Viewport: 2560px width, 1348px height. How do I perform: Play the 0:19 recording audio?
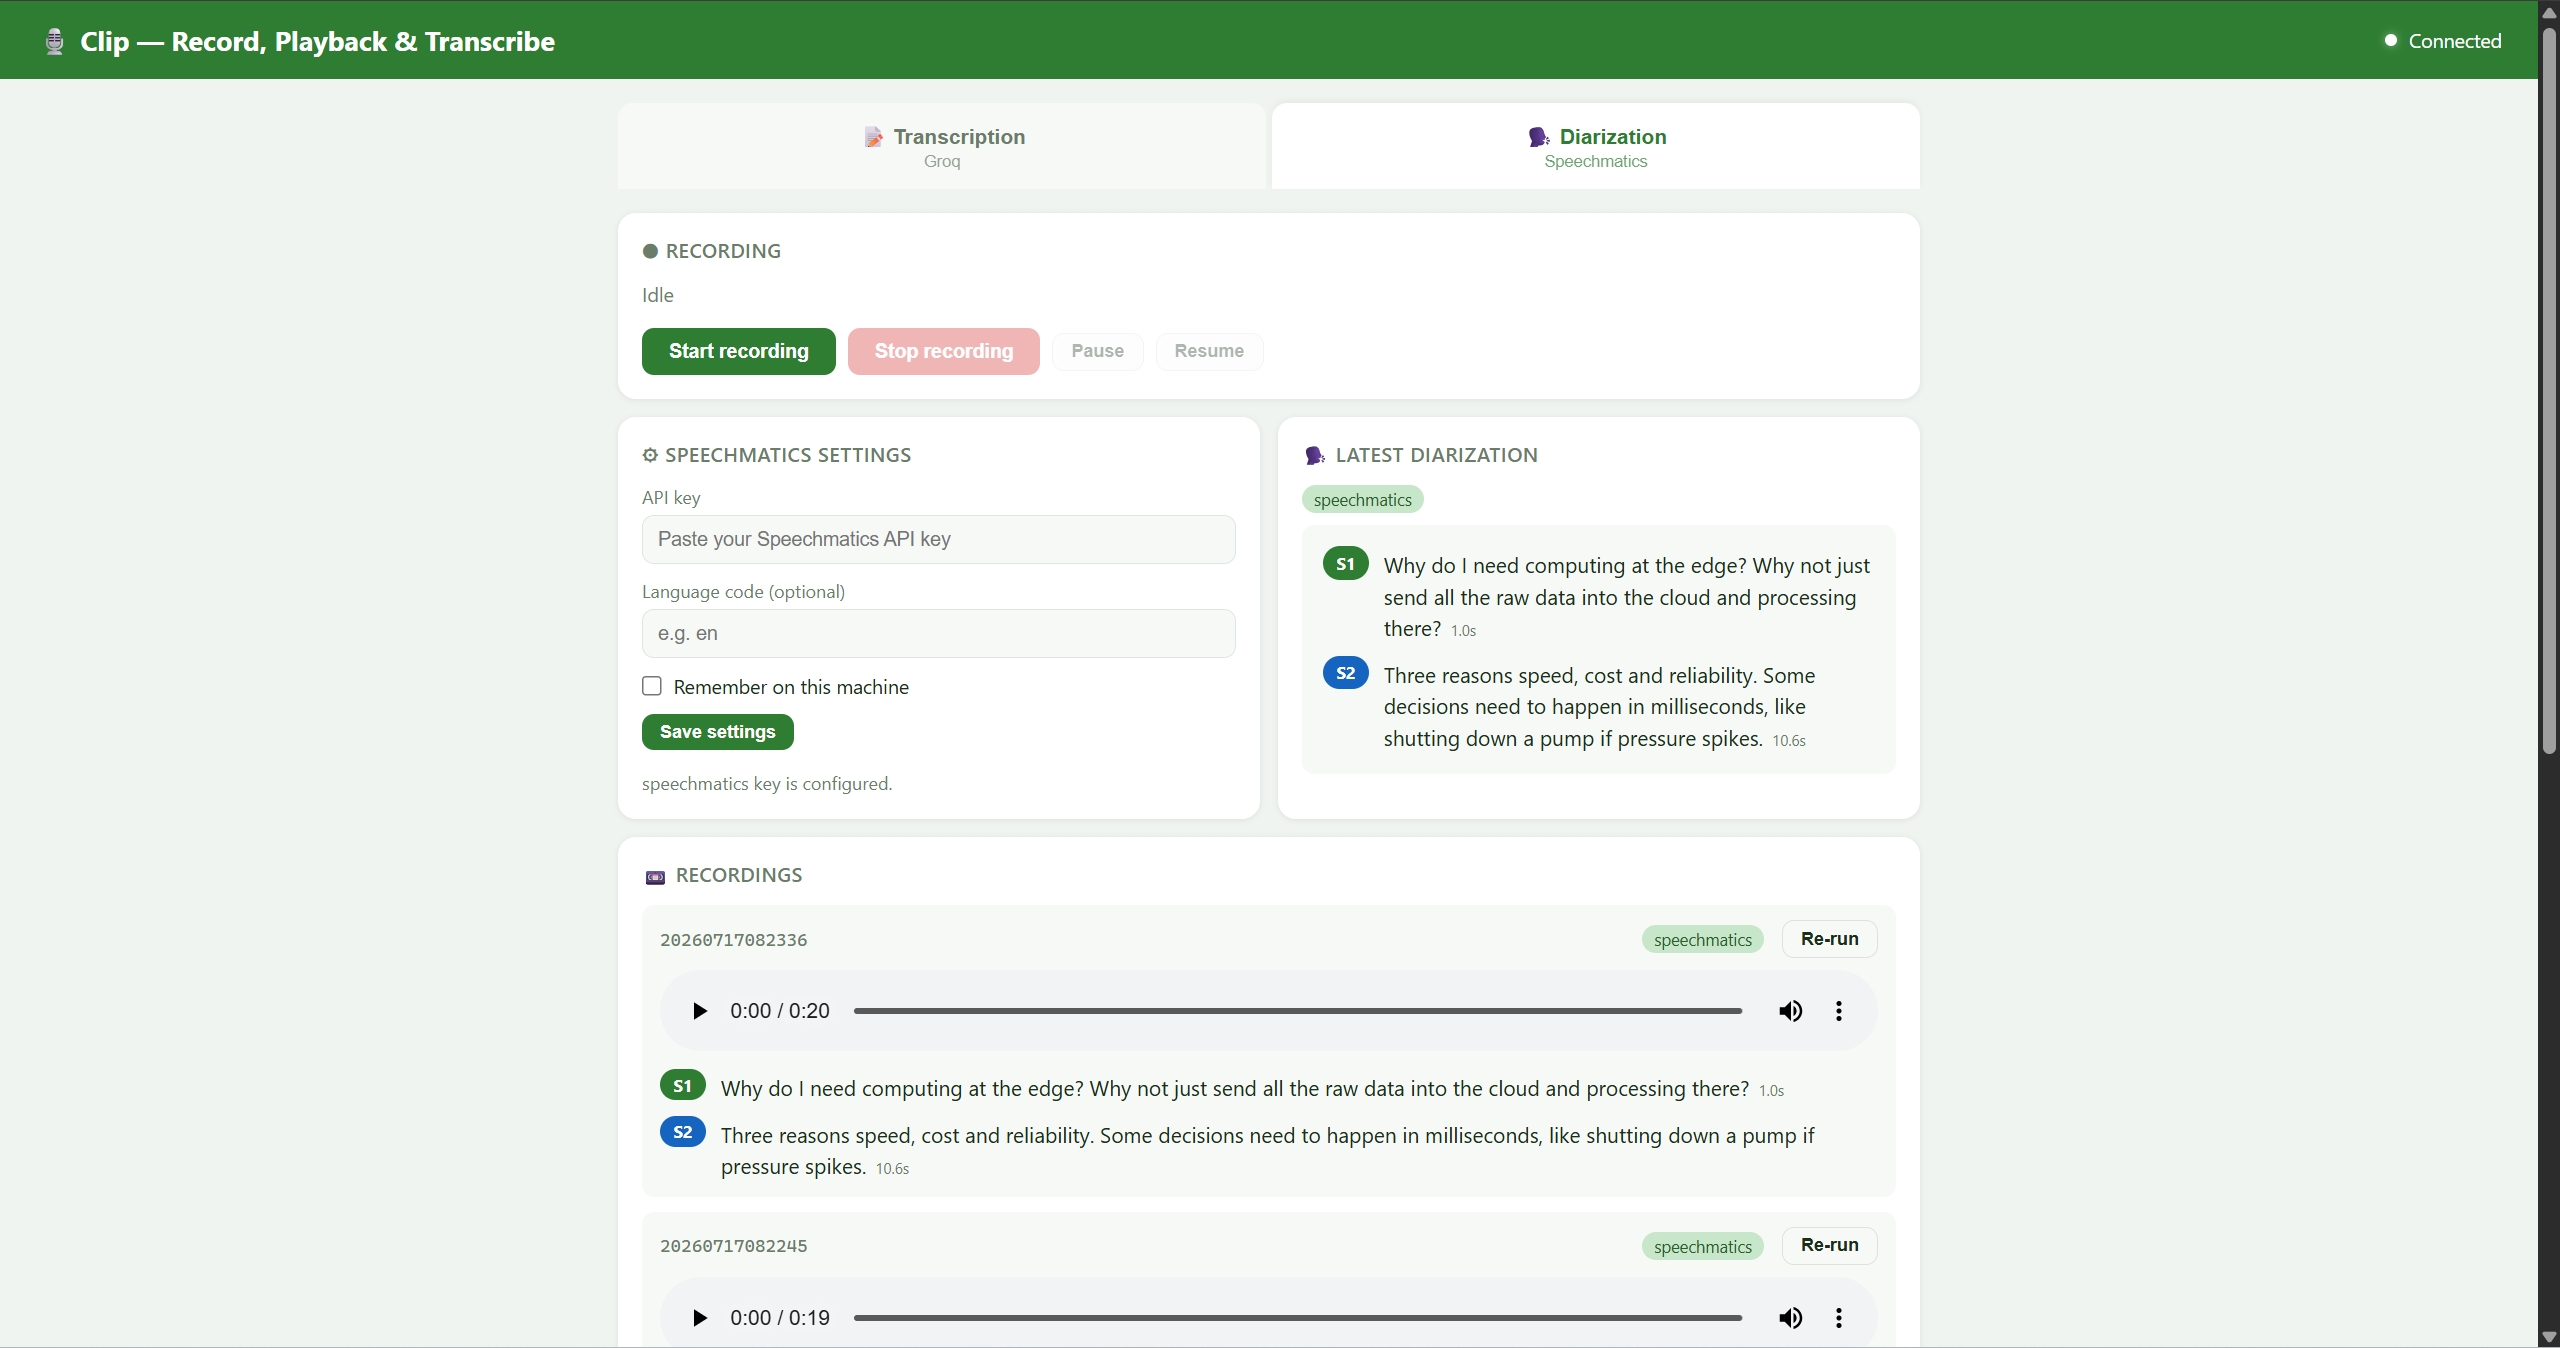tap(700, 1318)
